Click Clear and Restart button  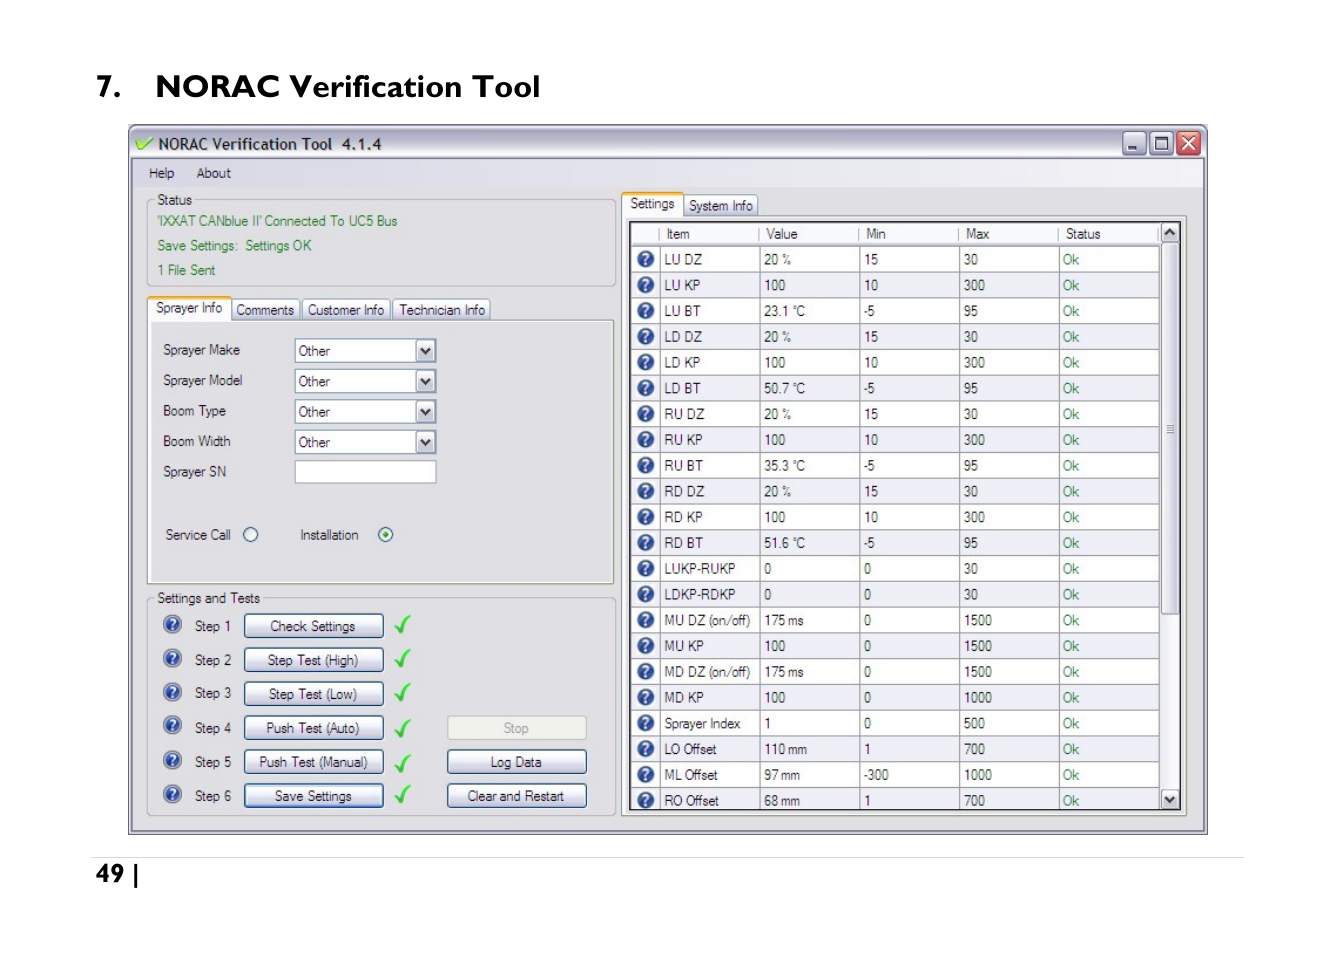516,796
